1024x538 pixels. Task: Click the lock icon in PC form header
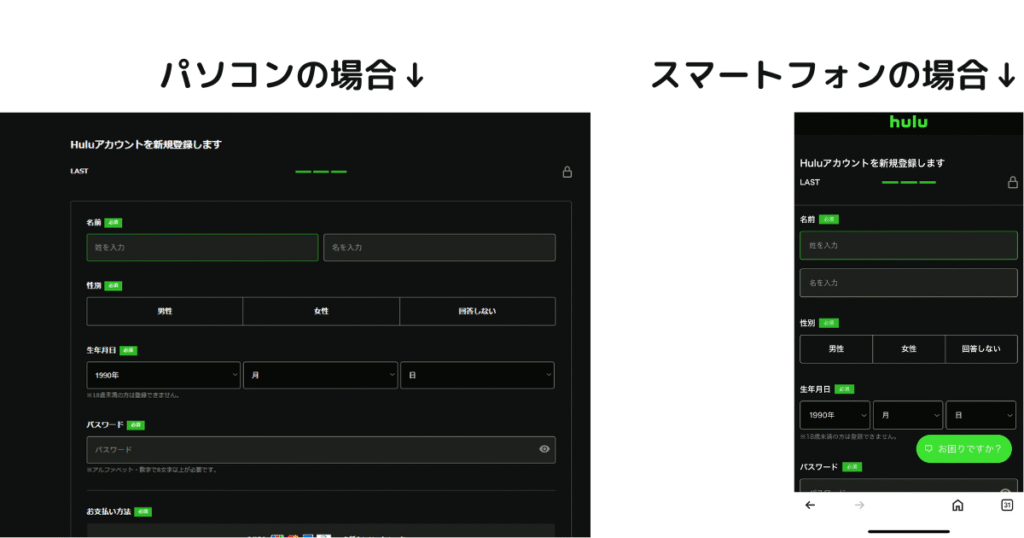pos(567,172)
